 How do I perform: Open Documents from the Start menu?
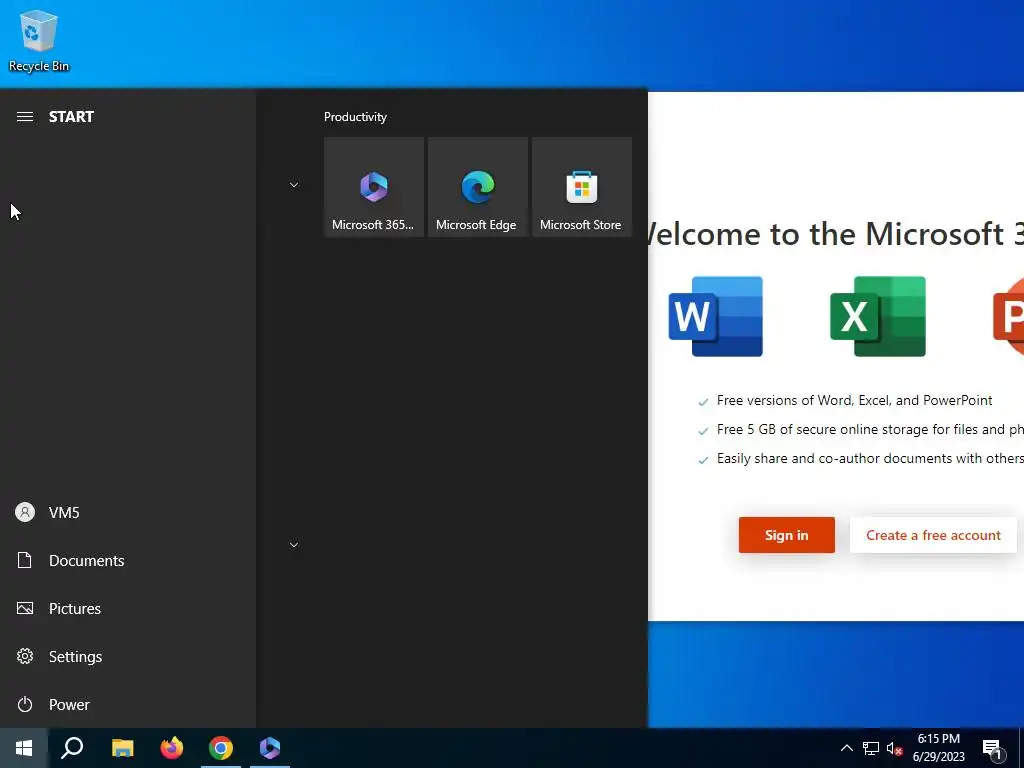(x=128, y=560)
